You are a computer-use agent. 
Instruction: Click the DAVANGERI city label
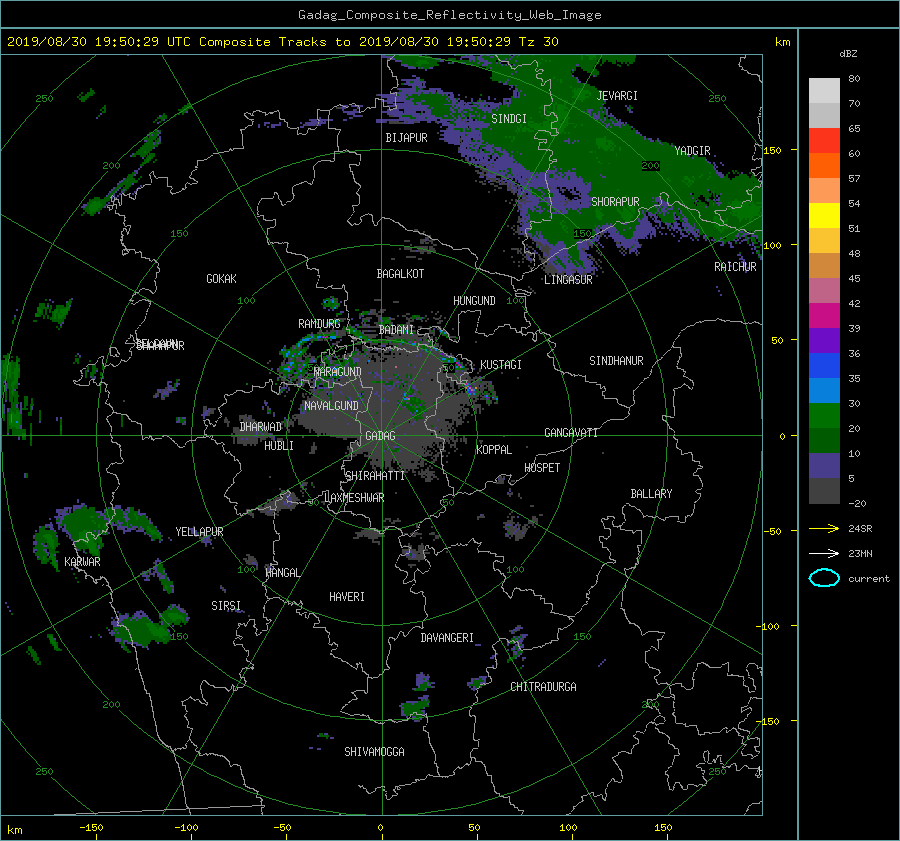(447, 638)
